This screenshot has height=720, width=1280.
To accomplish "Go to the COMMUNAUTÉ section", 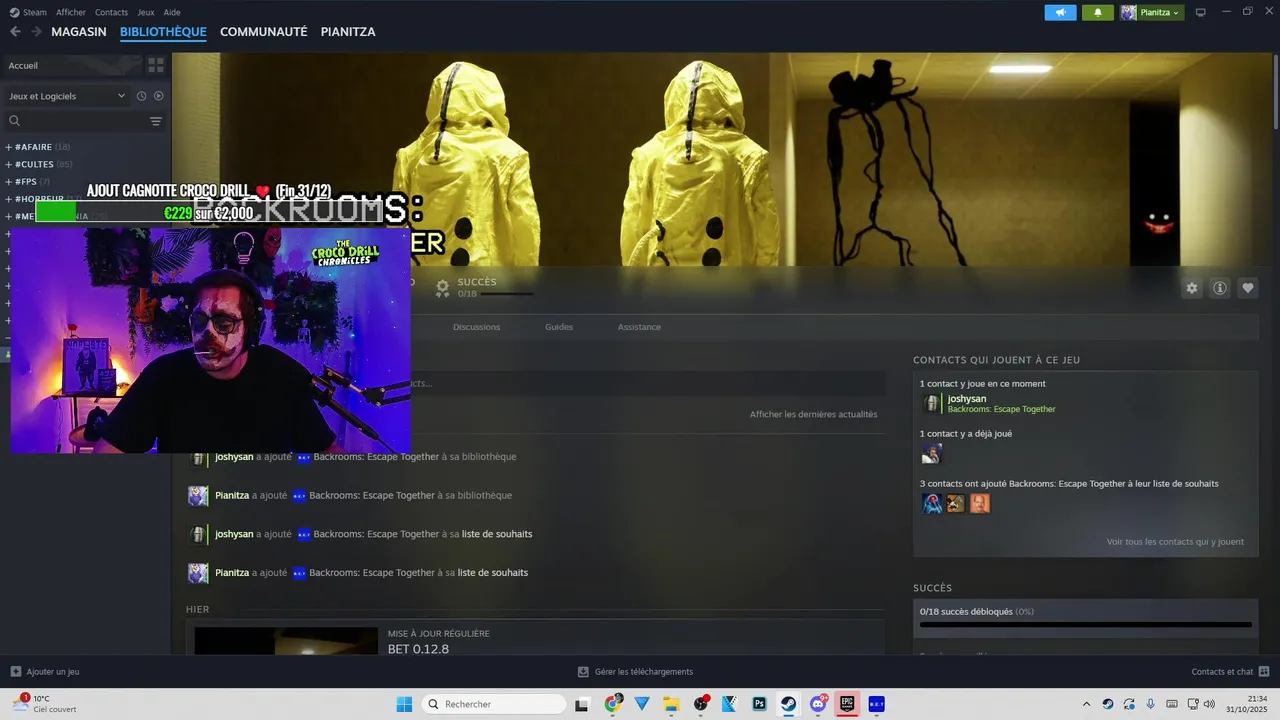I will pos(264,32).
